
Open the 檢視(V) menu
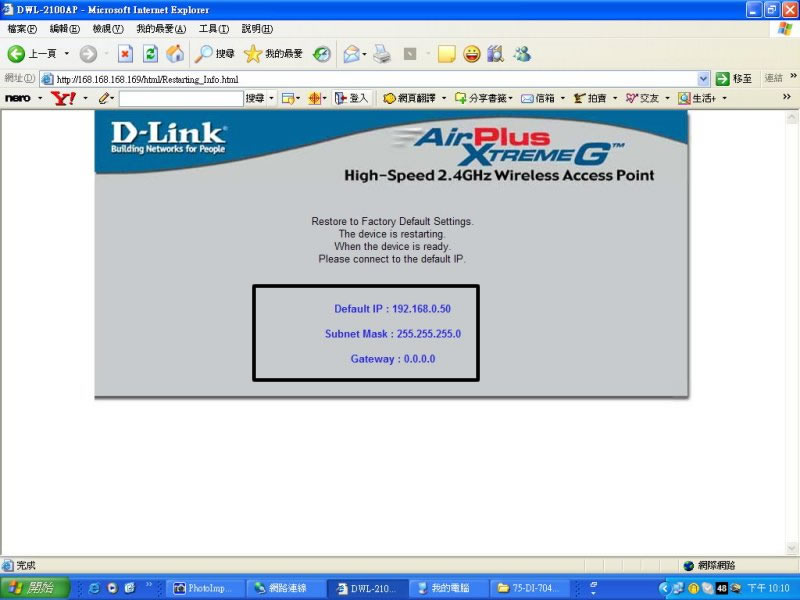click(108, 29)
